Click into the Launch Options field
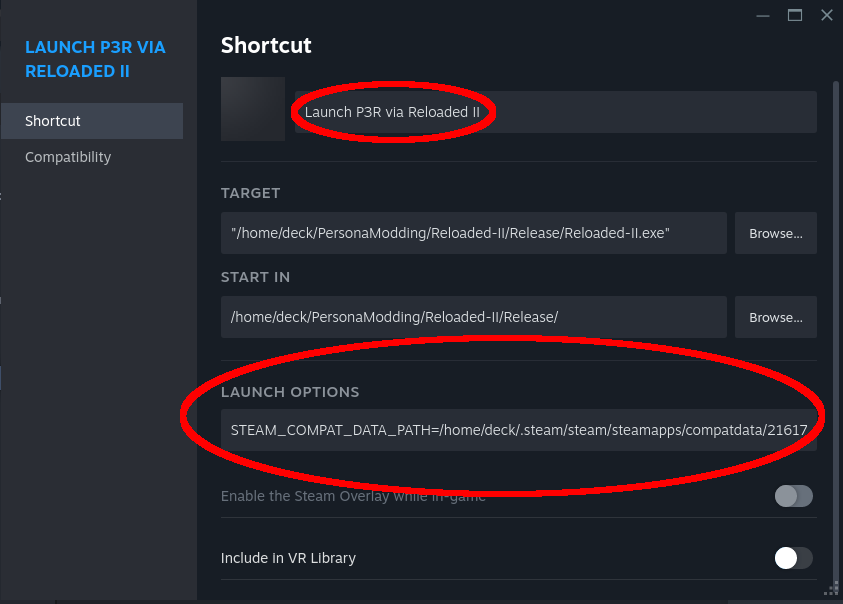 pos(519,430)
